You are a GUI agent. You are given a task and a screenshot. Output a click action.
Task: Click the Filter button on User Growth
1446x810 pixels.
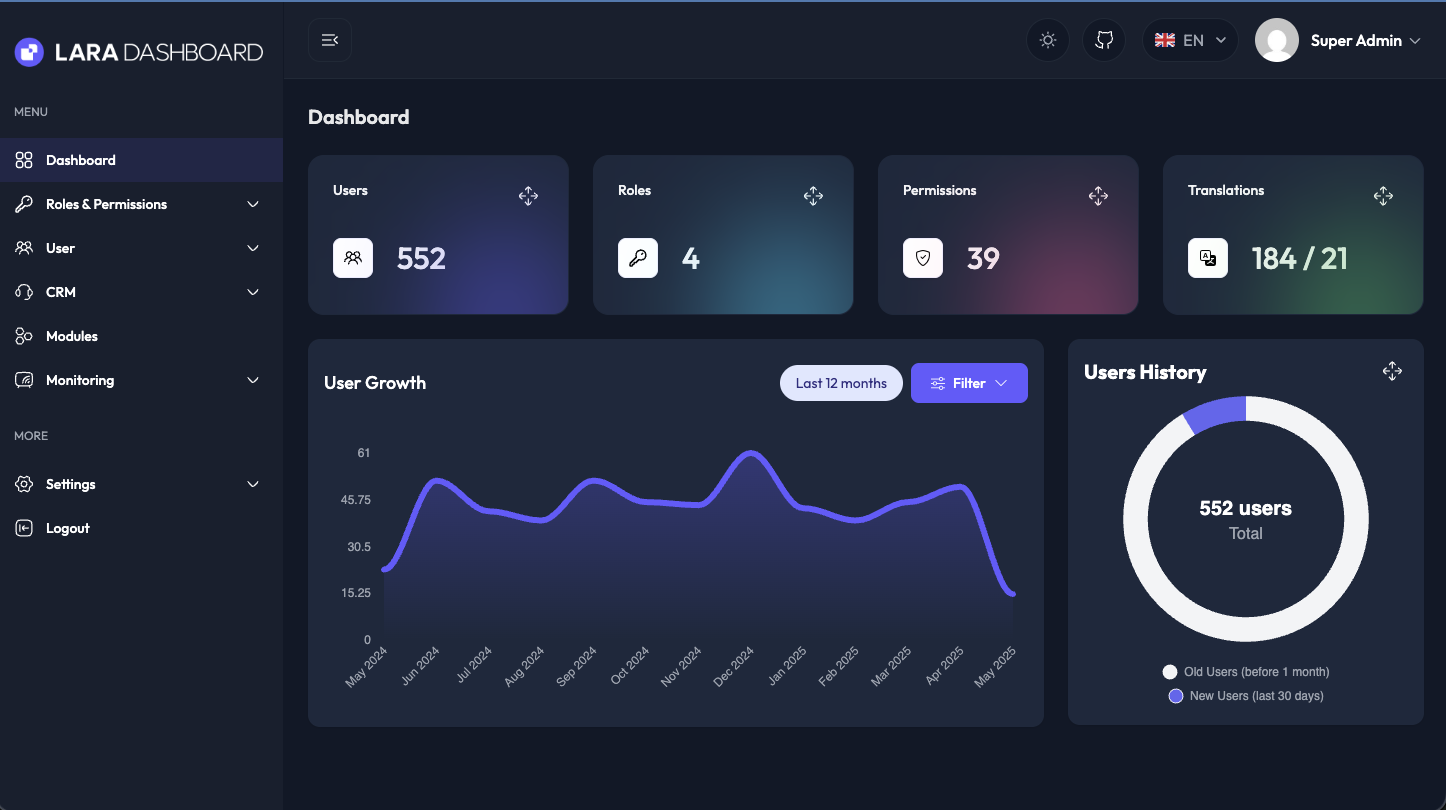pos(968,383)
